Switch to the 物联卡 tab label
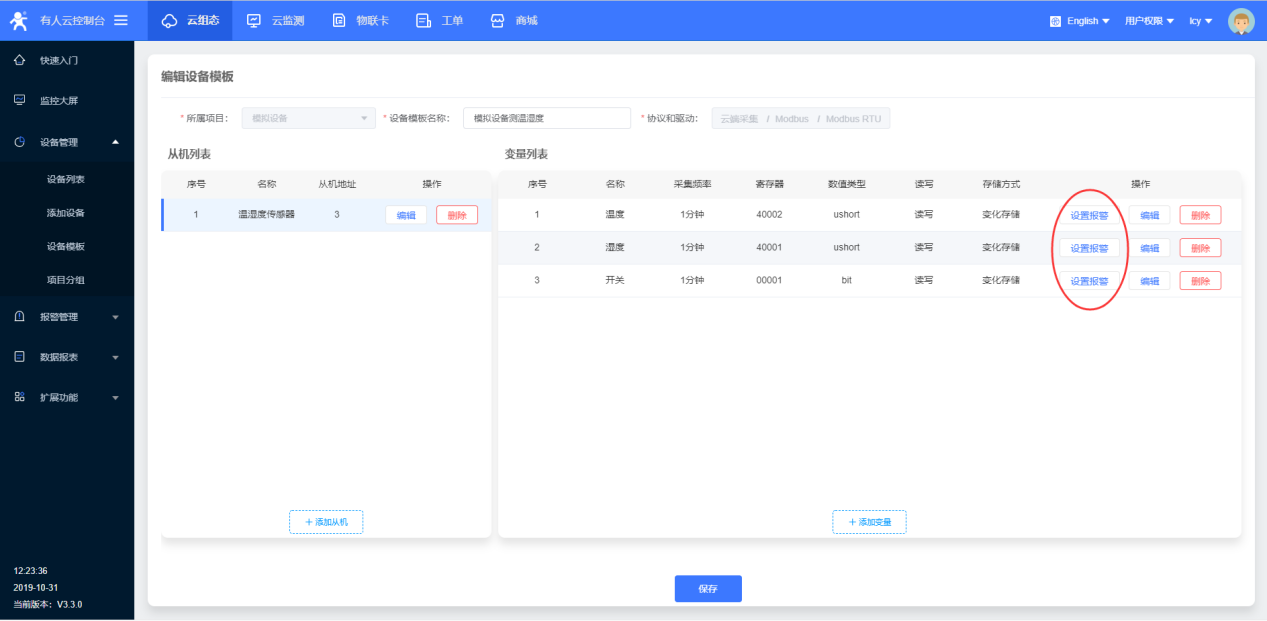The height and width of the screenshot is (621, 1267). (373, 21)
